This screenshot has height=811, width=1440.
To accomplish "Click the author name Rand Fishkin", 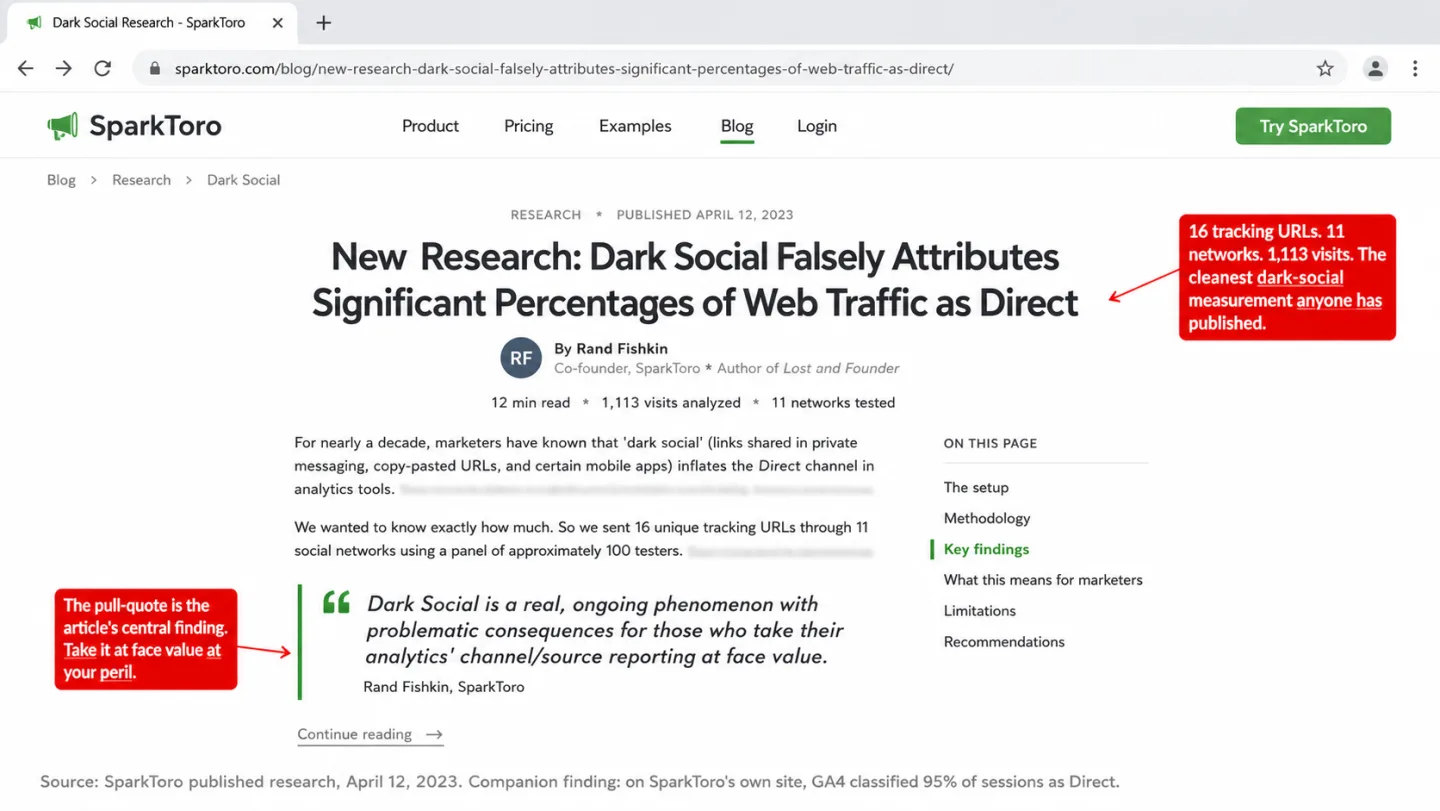I will coord(622,348).
